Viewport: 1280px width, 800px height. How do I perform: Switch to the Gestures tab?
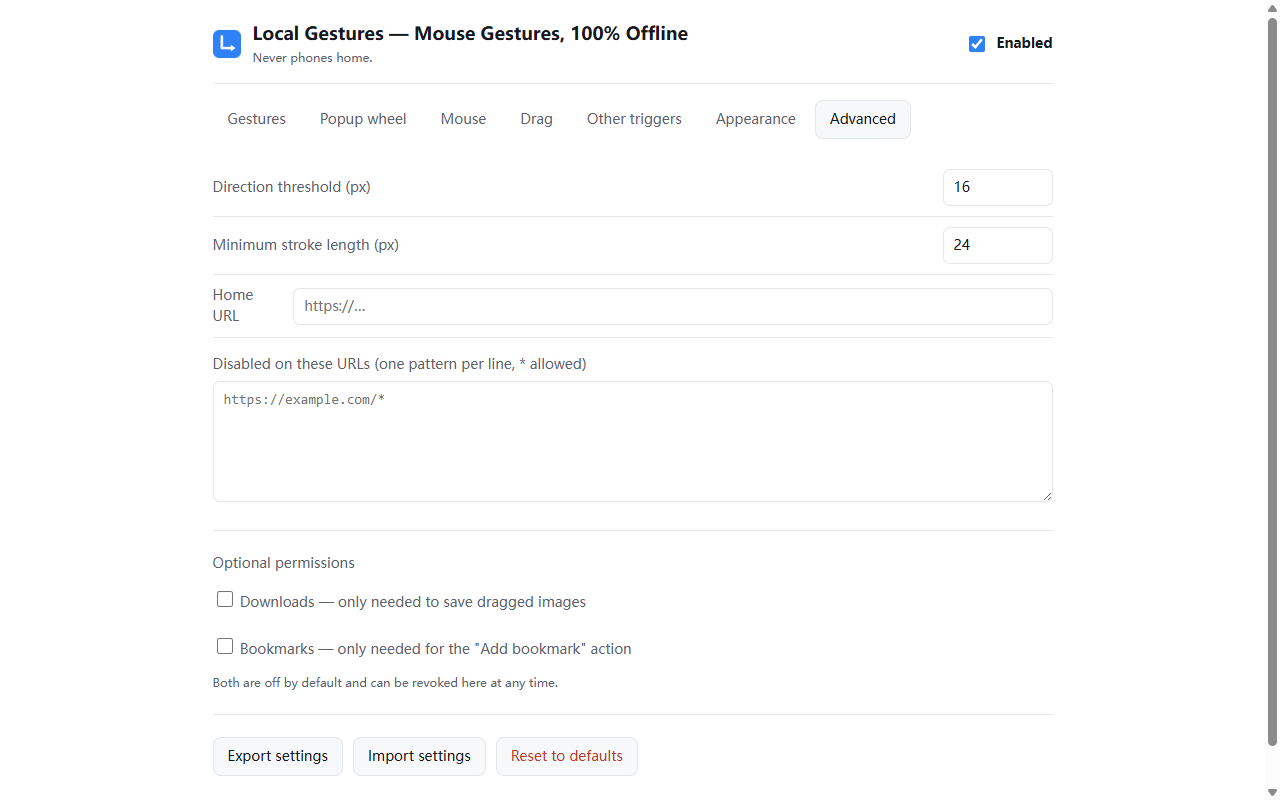click(x=257, y=119)
